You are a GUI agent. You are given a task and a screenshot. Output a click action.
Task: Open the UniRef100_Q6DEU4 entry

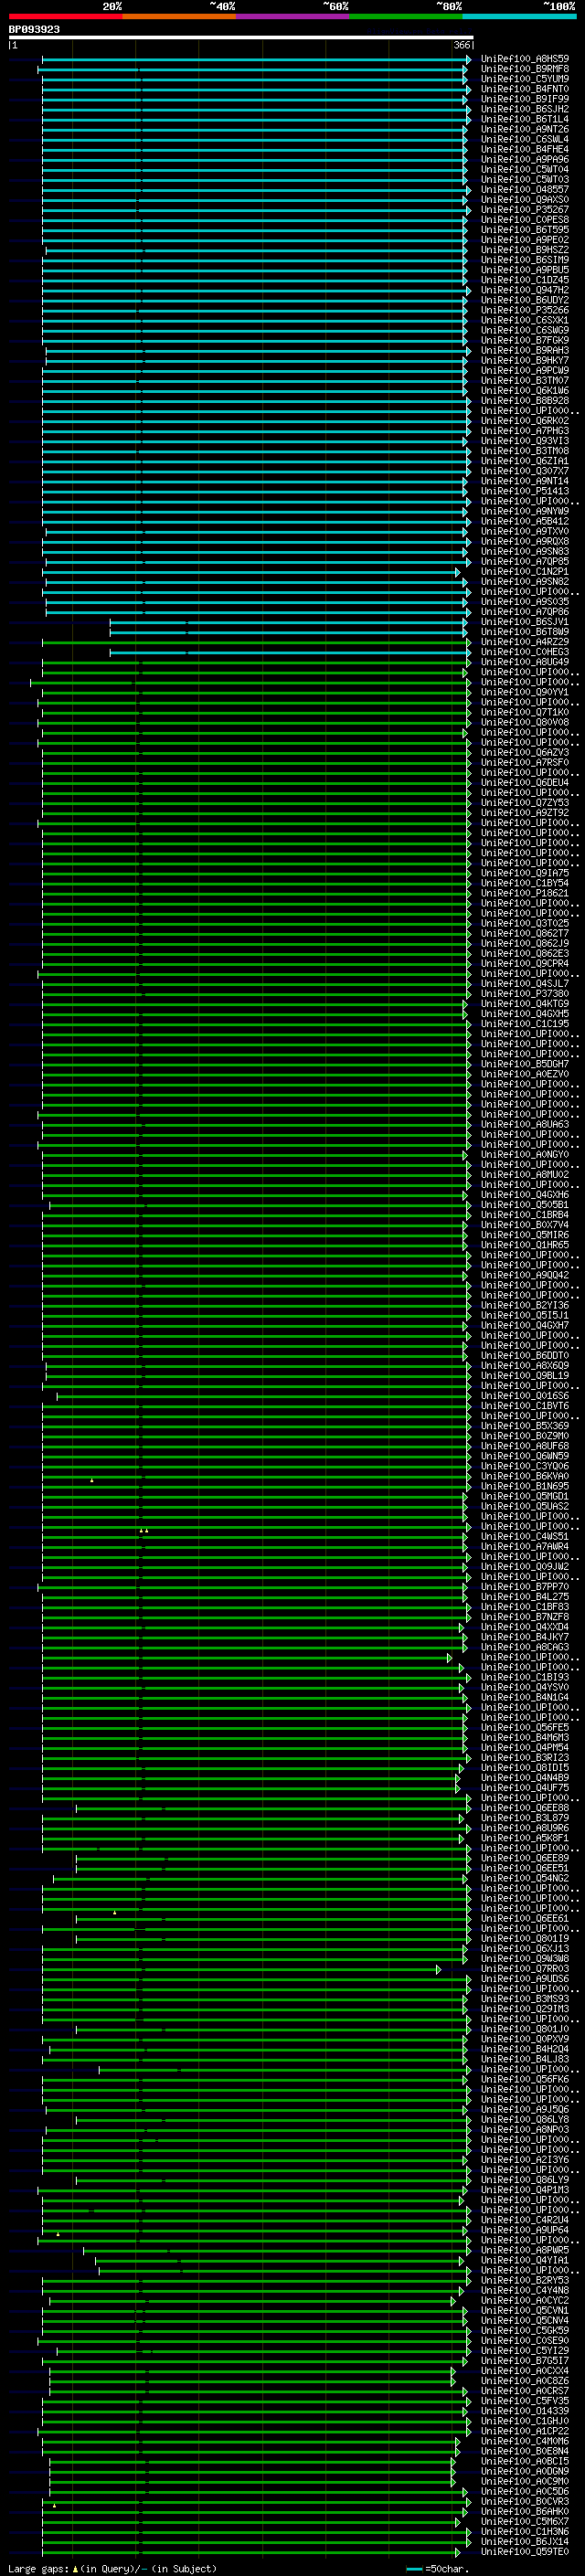(525, 782)
